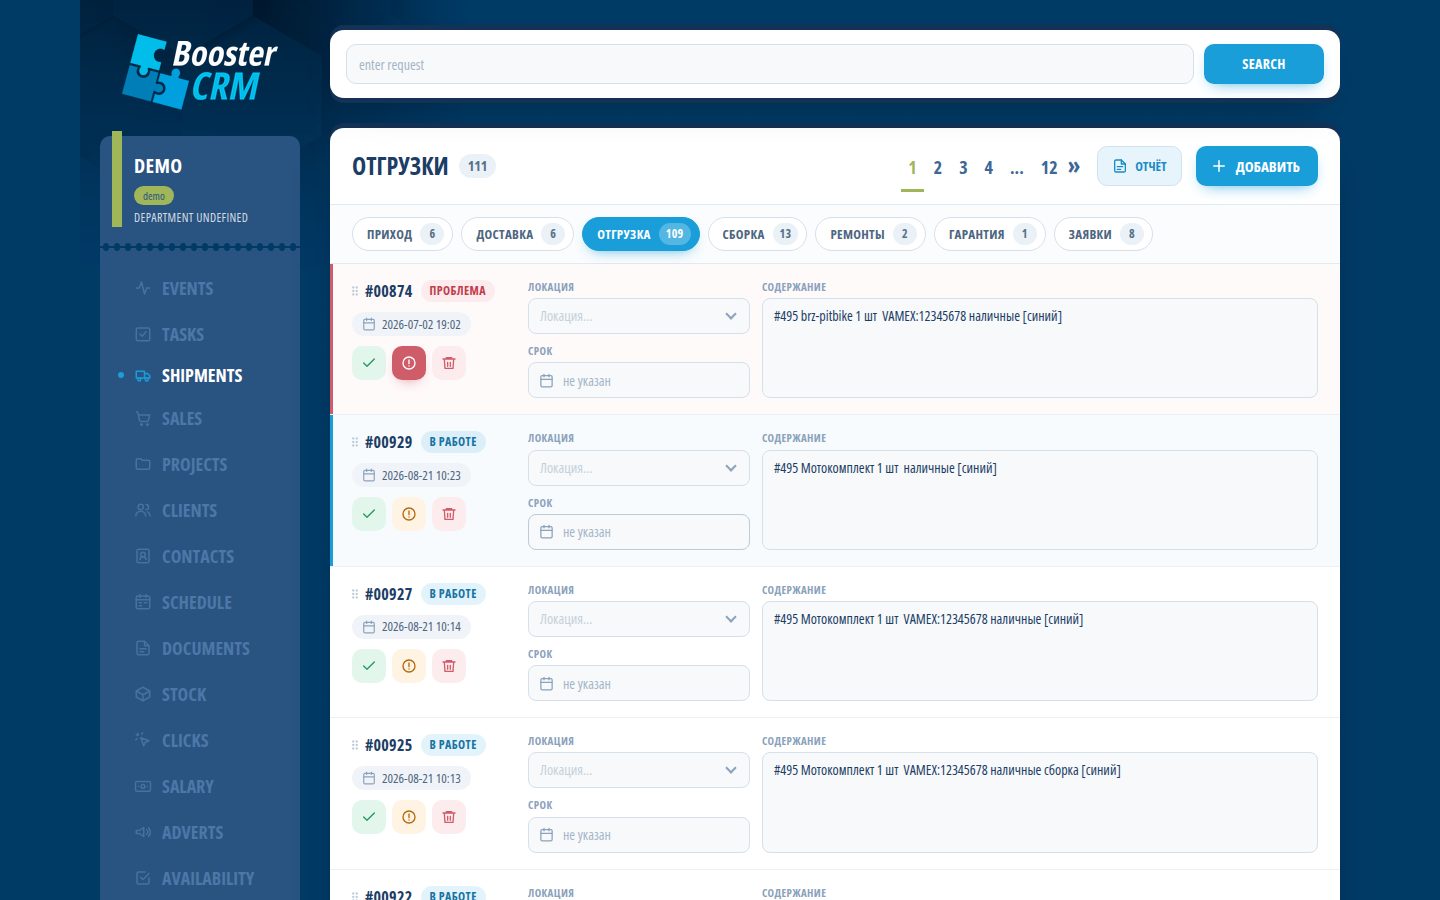
Task: Complete shipment #00925 with check icon
Action: pyautogui.click(x=369, y=817)
